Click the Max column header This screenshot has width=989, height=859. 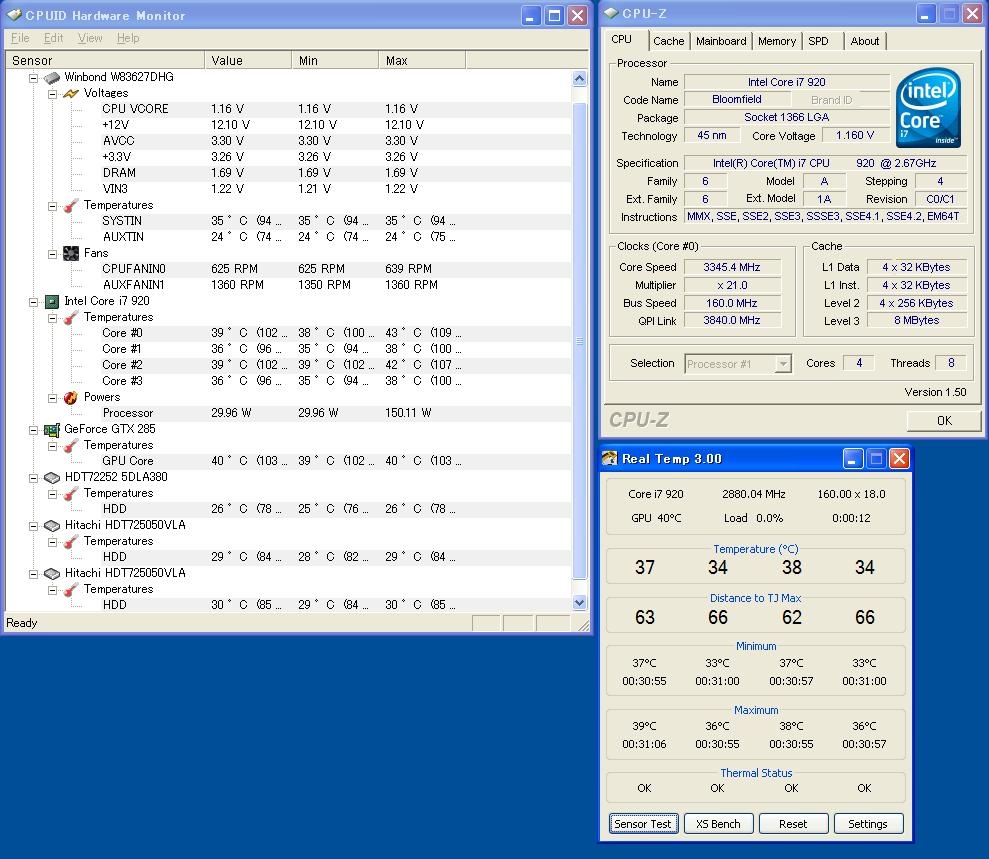click(422, 61)
